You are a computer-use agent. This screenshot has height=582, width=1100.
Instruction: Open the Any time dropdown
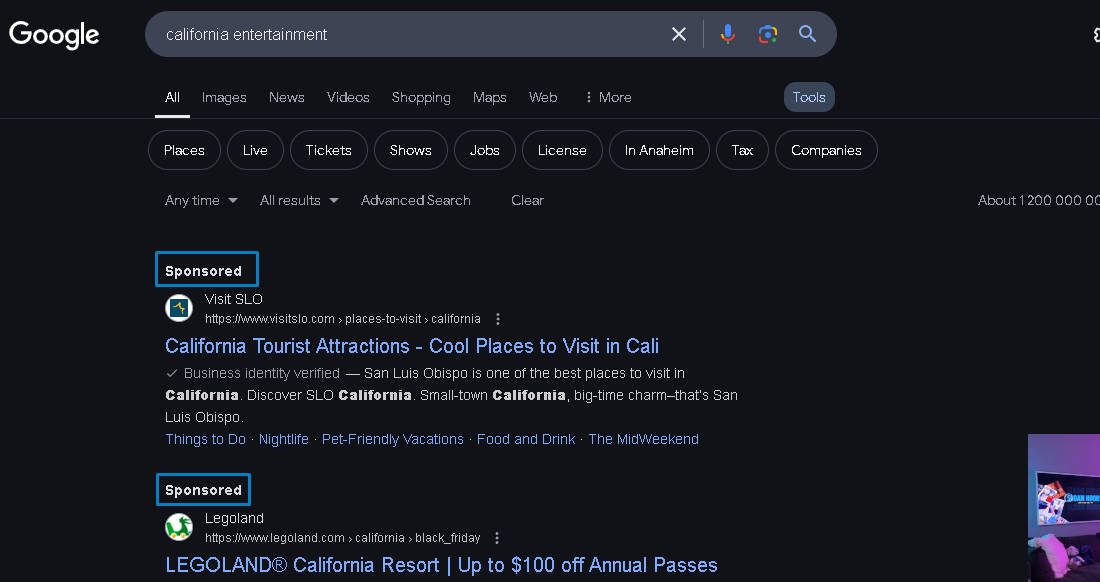point(201,201)
